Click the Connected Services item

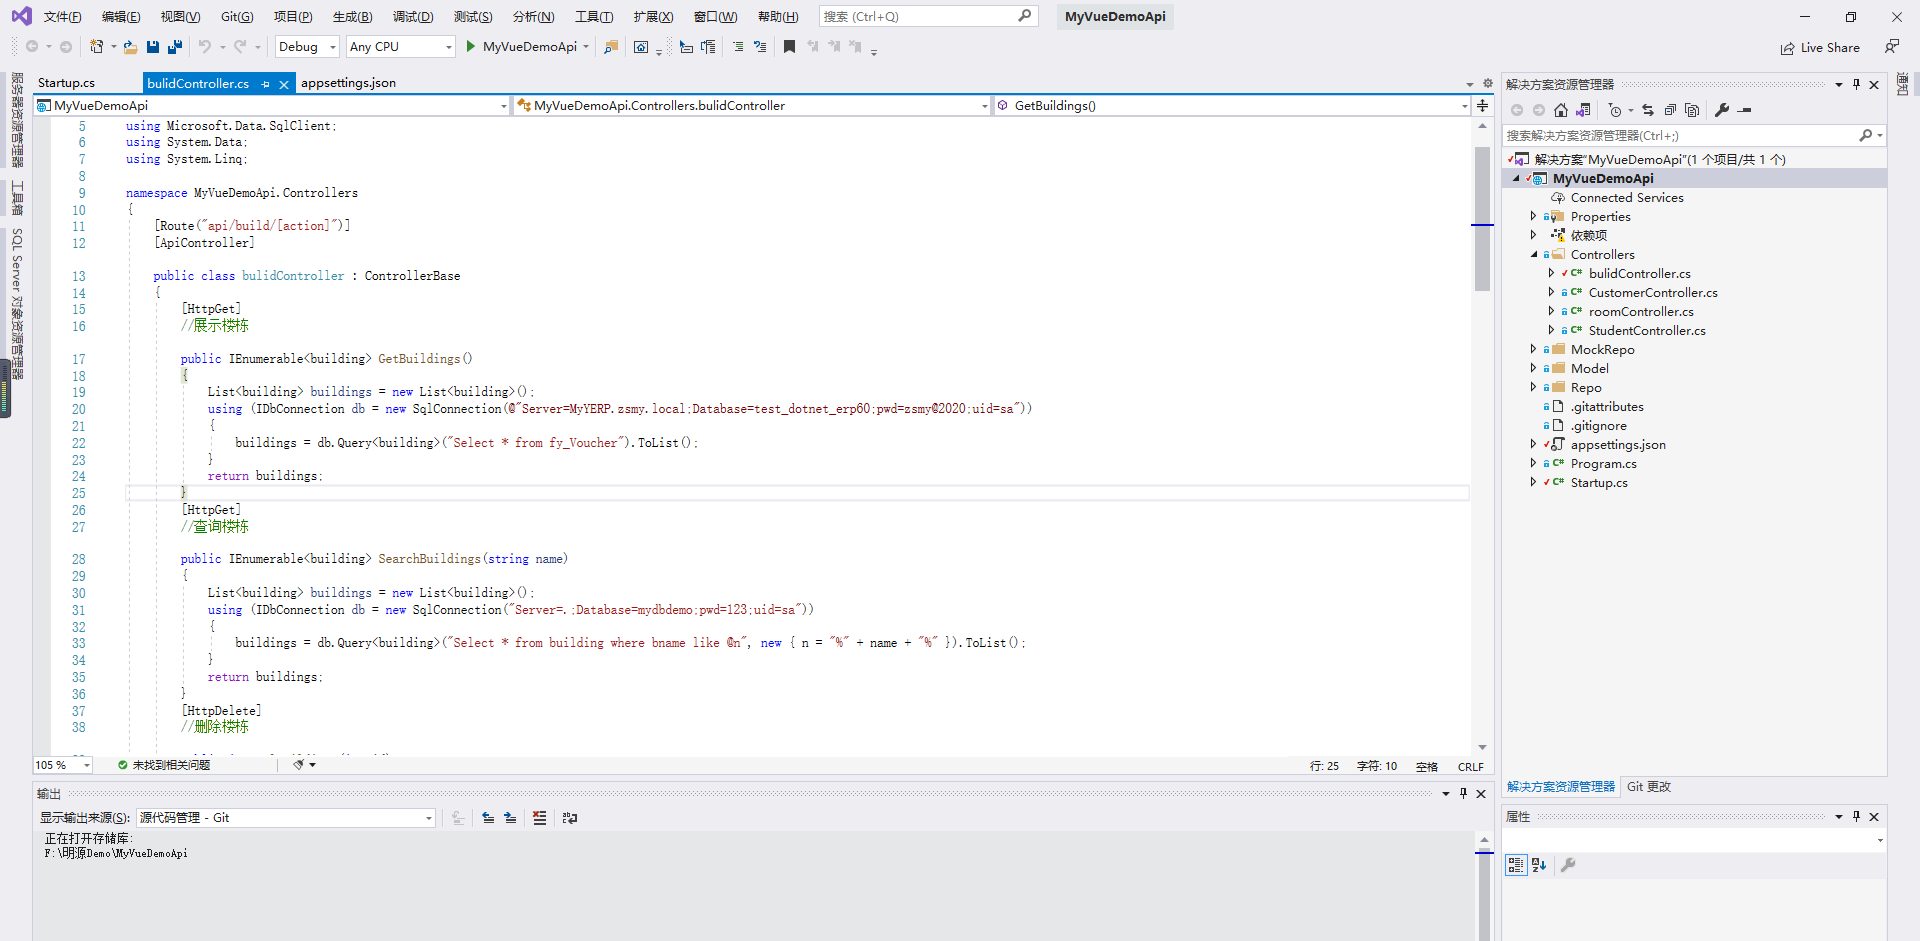click(1627, 198)
